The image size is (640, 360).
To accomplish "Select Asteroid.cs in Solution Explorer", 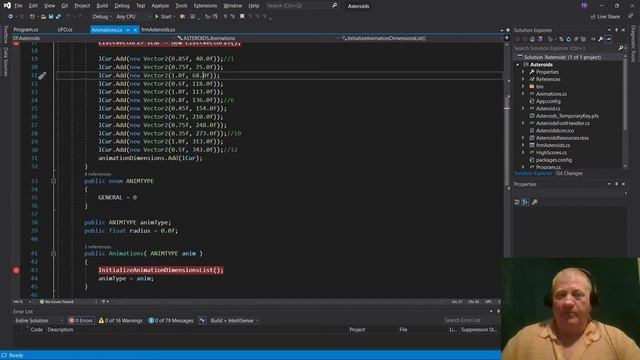I will [x=548, y=109].
